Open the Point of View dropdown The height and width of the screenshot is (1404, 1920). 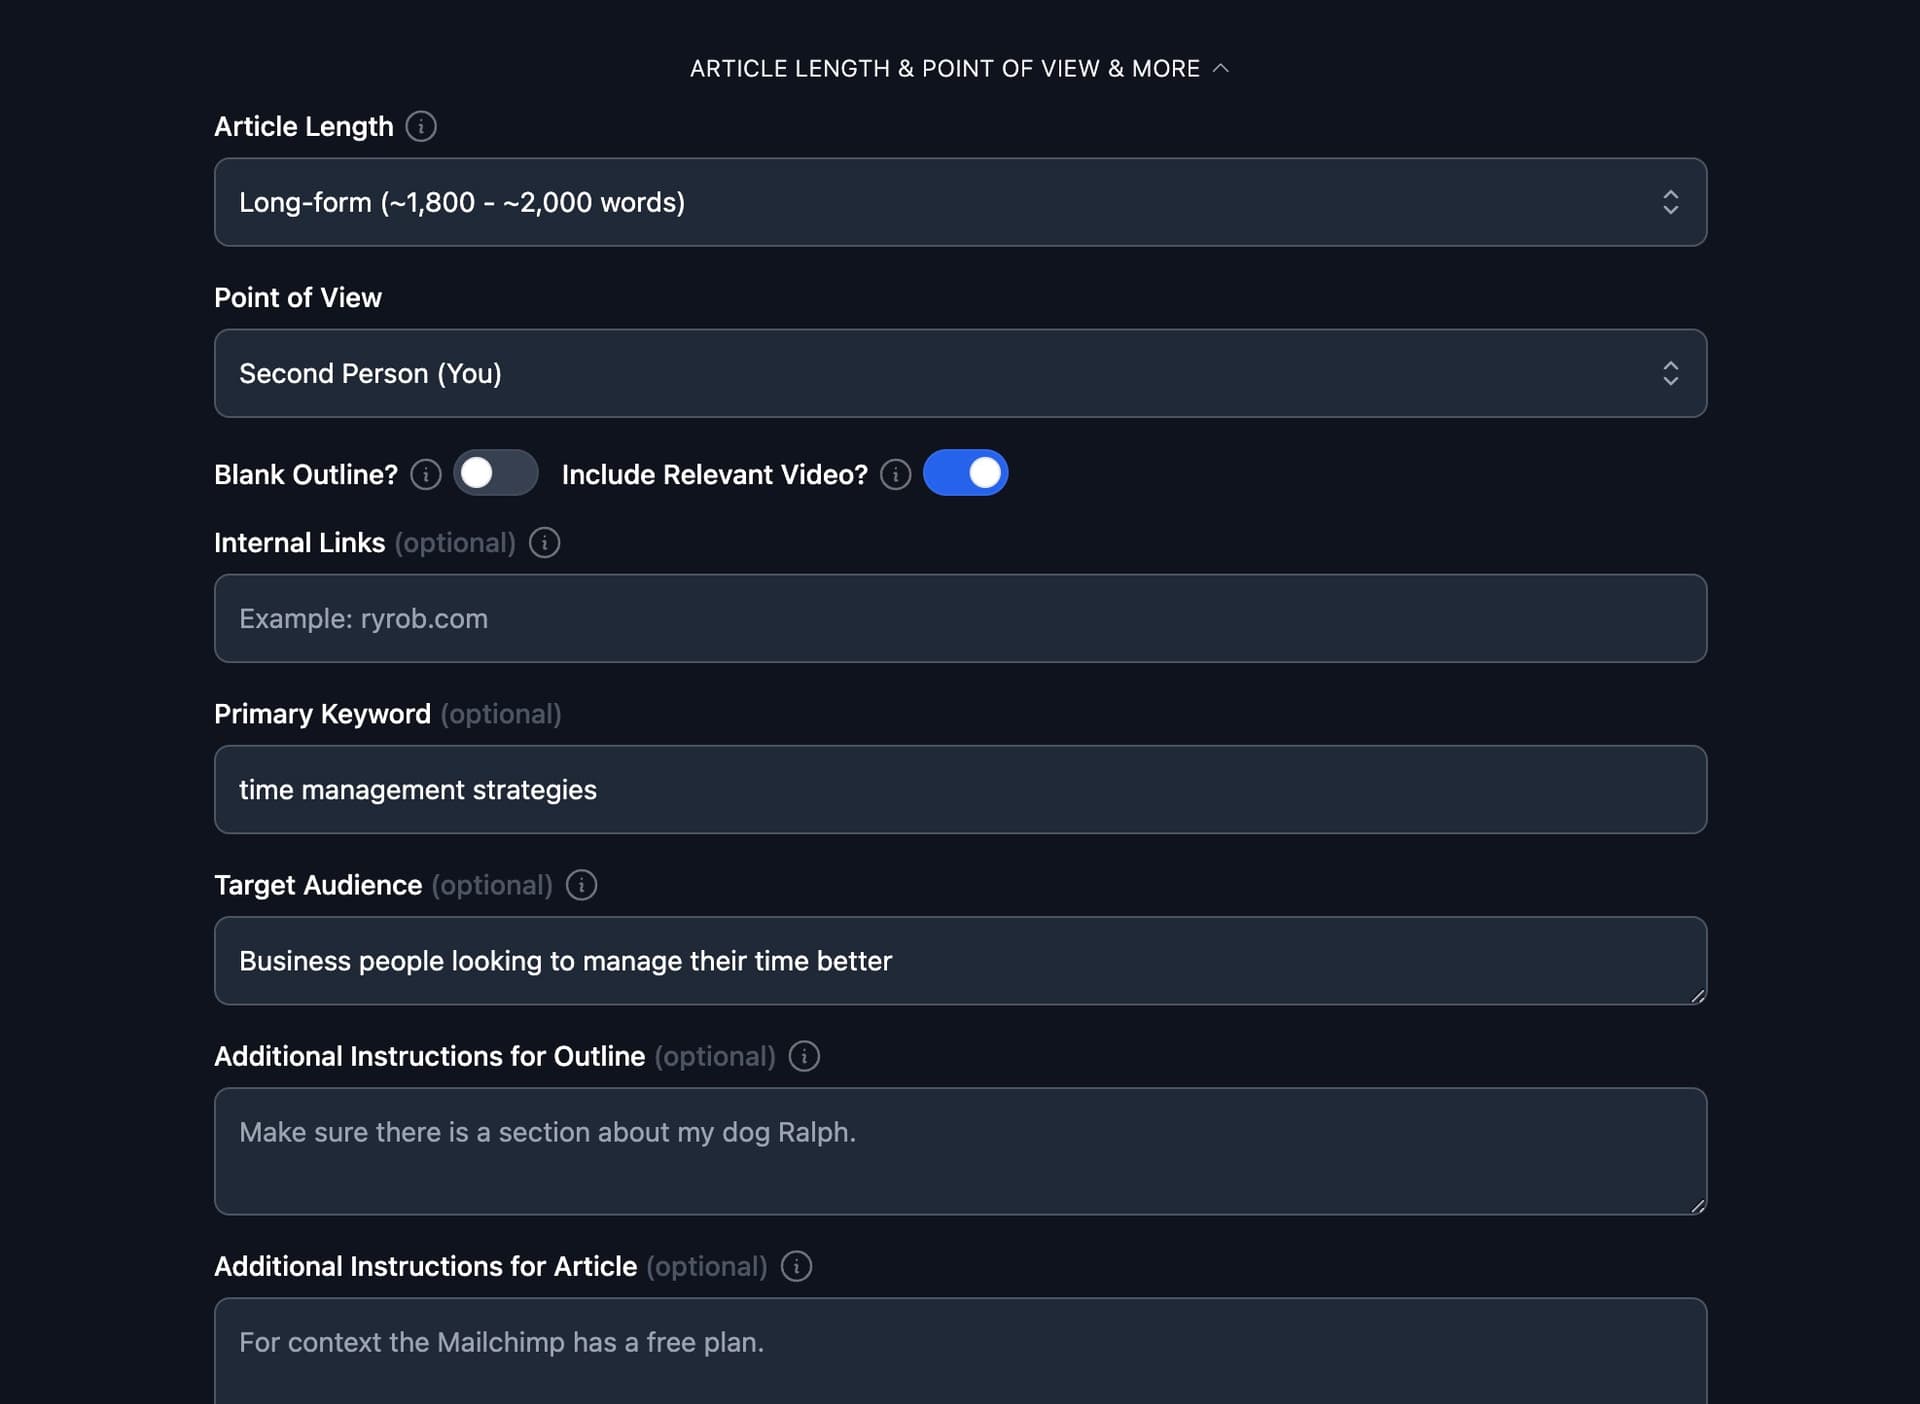(960, 373)
